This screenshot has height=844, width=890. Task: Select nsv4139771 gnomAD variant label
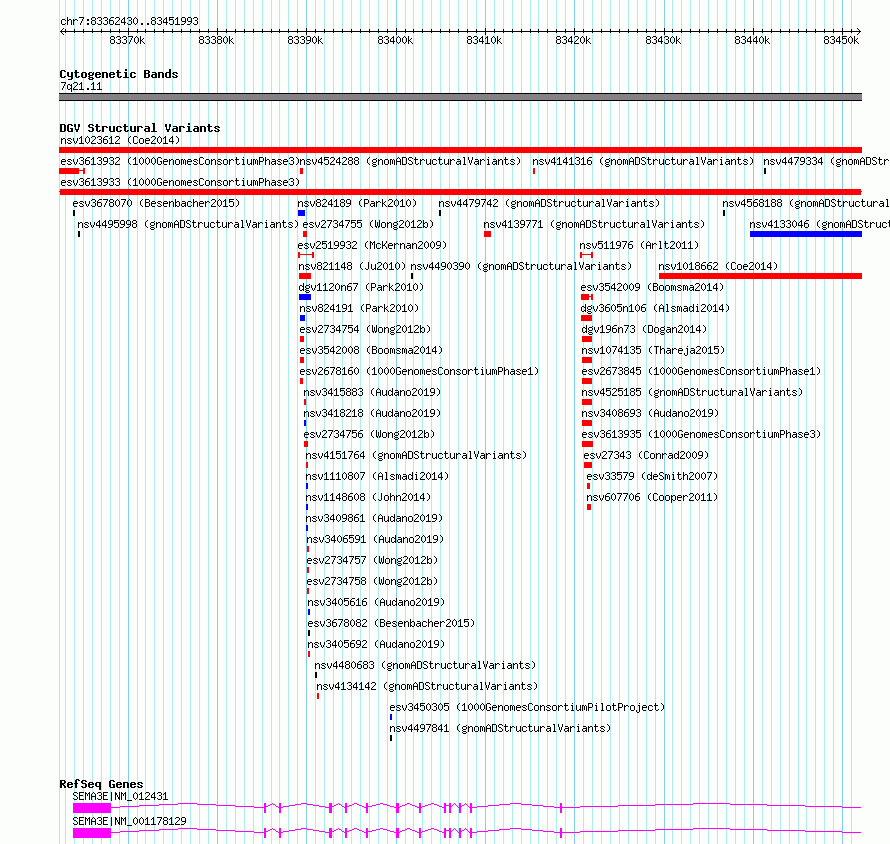point(594,224)
